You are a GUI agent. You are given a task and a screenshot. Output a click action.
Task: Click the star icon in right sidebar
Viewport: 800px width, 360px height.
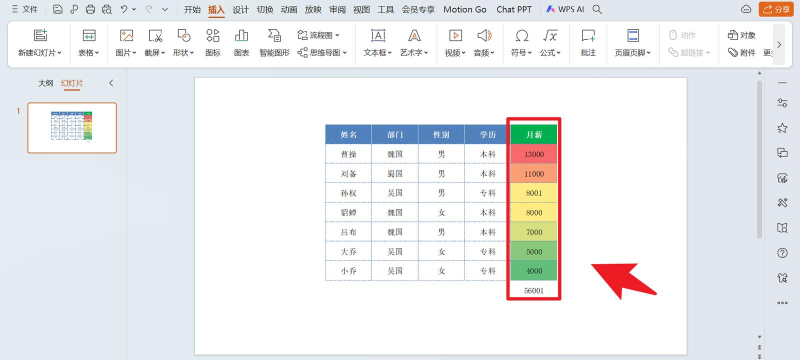(782, 128)
